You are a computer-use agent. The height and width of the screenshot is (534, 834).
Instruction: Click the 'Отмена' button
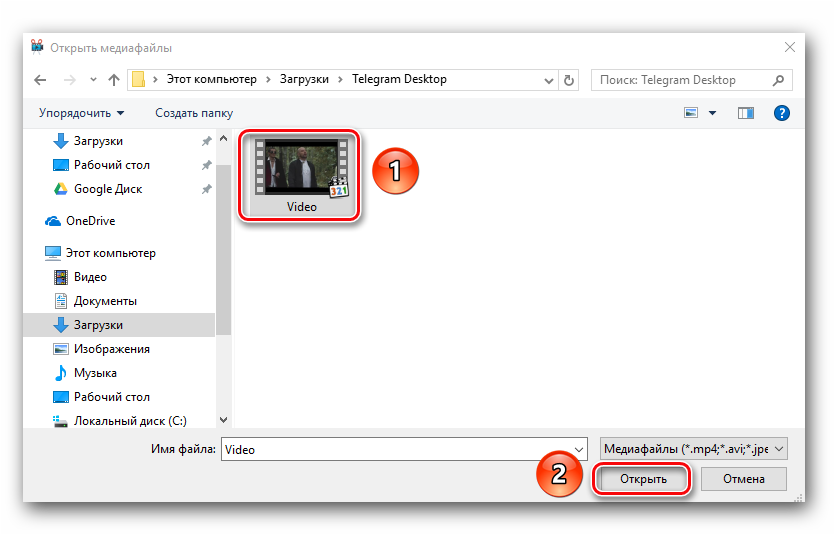pos(744,479)
